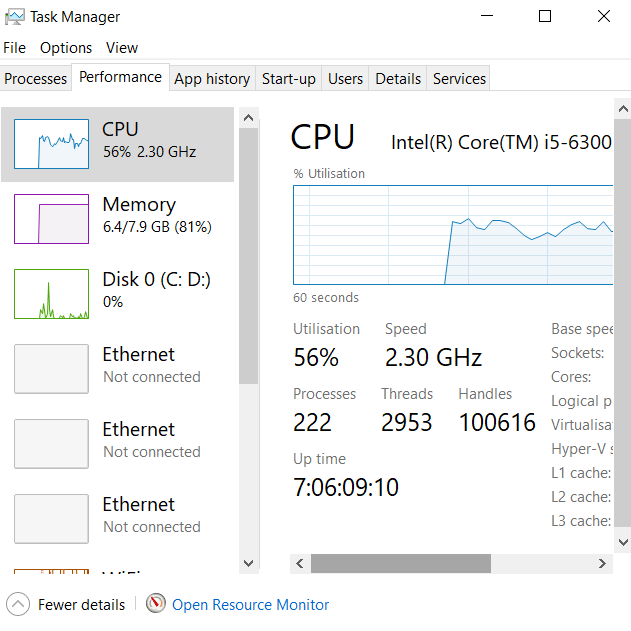Open Resource Monitor link

[250, 605]
